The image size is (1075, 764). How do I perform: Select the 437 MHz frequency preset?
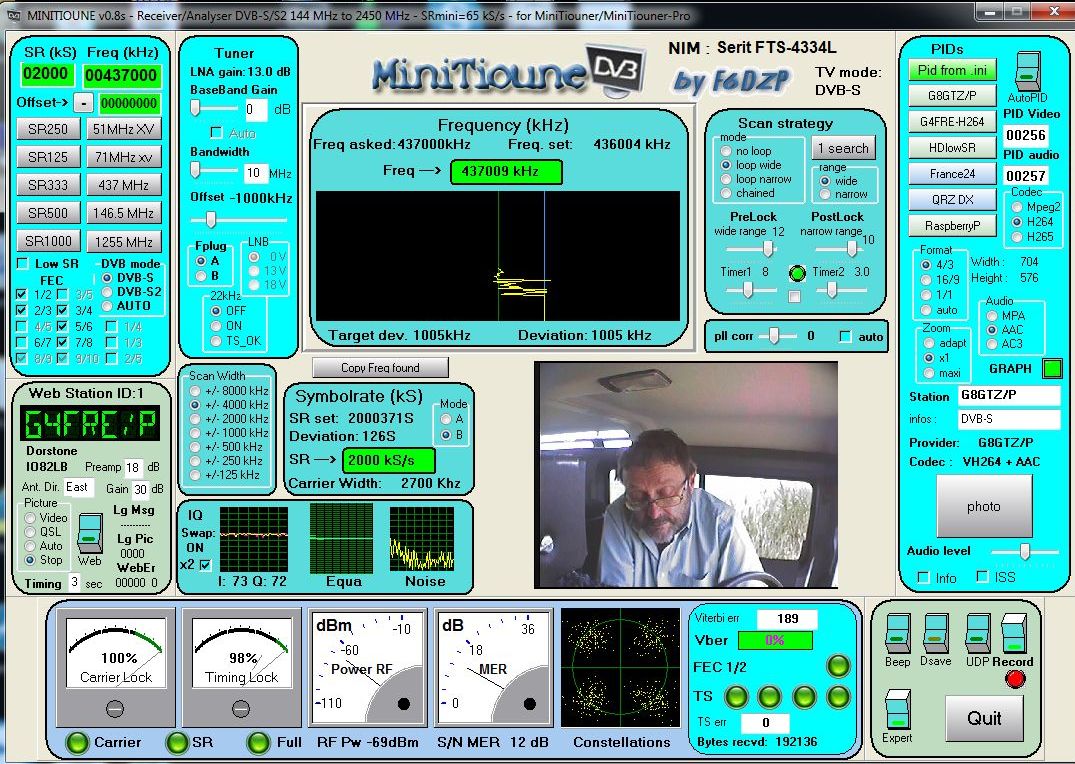pyautogui.click(x=123, y=185)
